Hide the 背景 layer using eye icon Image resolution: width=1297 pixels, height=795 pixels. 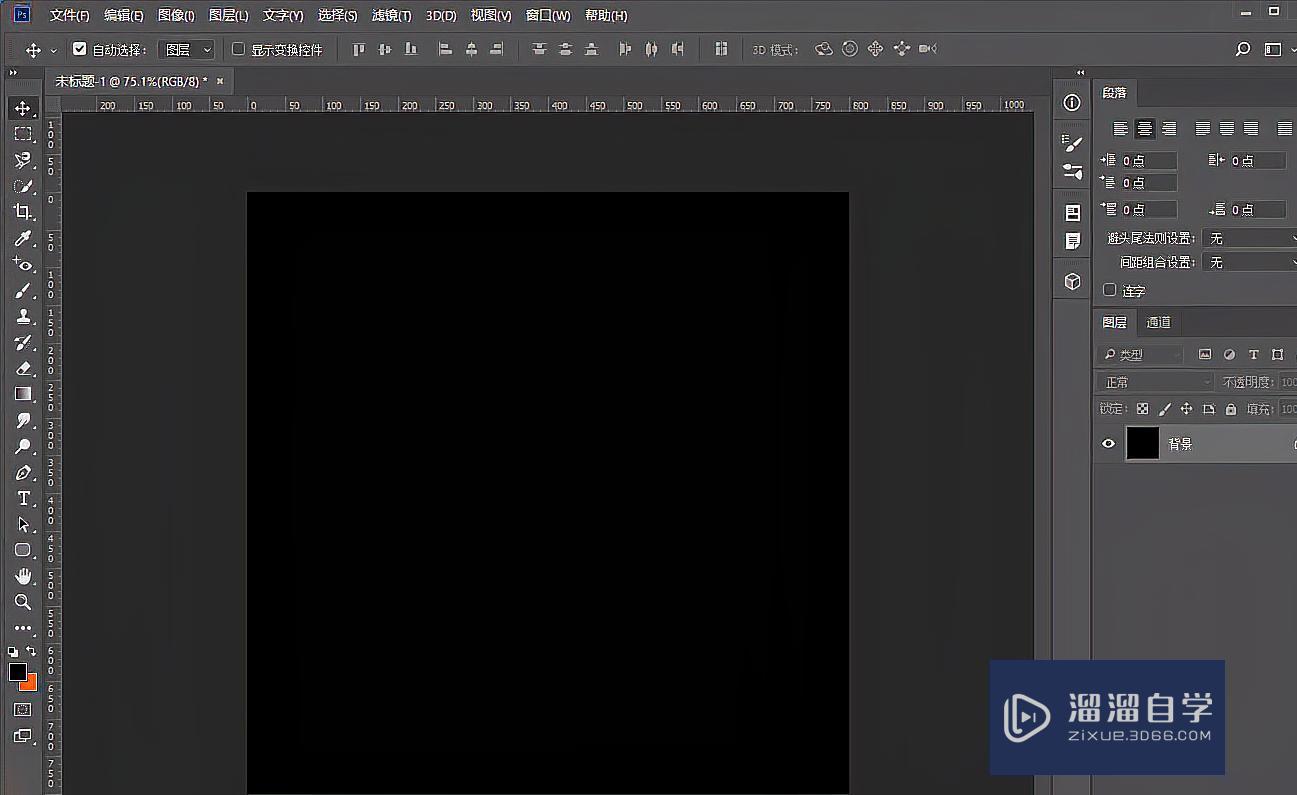tap(1108, 444)
